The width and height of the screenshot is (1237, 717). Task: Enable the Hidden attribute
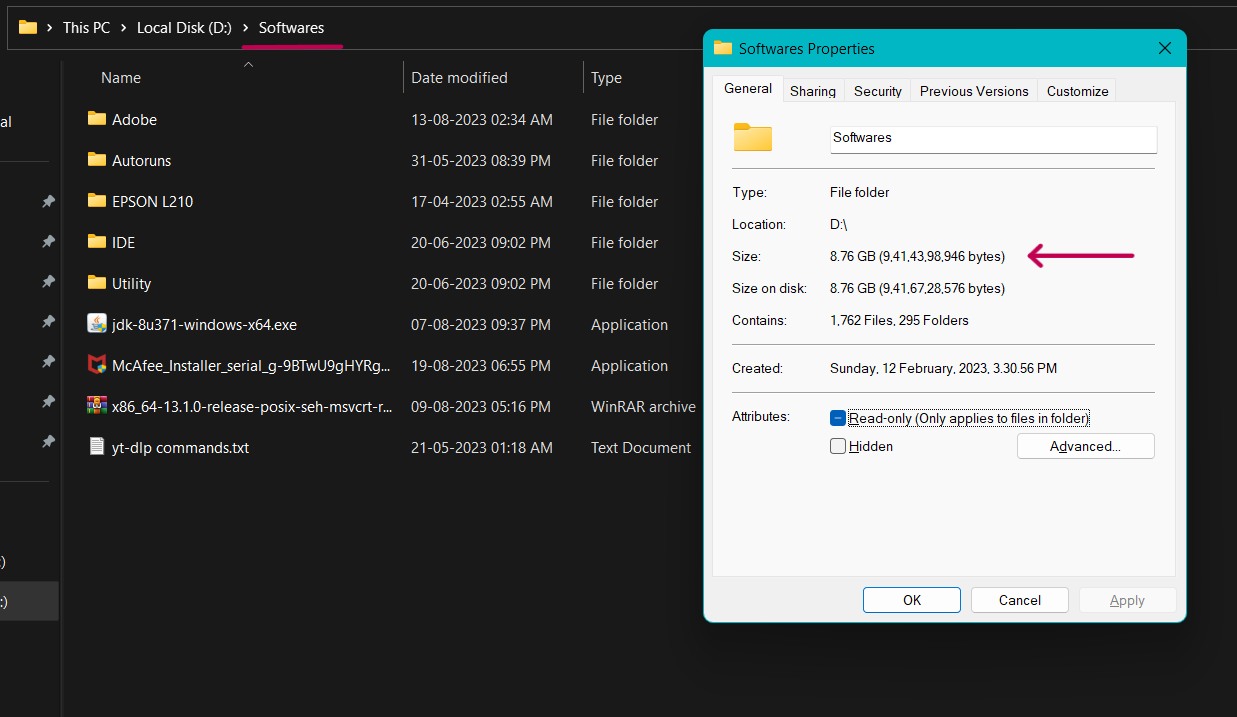[838, 446]
